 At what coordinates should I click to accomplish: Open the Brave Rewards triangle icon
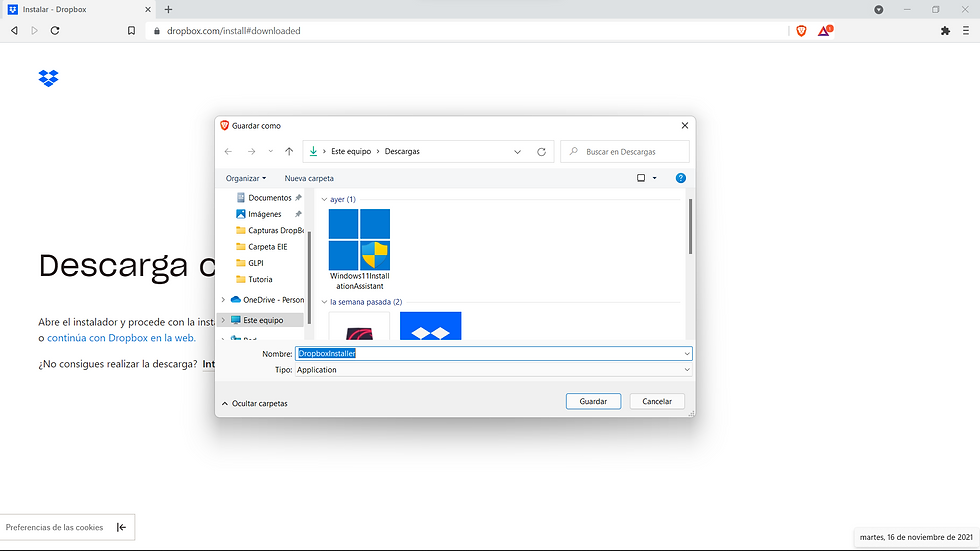pos(825,30)
